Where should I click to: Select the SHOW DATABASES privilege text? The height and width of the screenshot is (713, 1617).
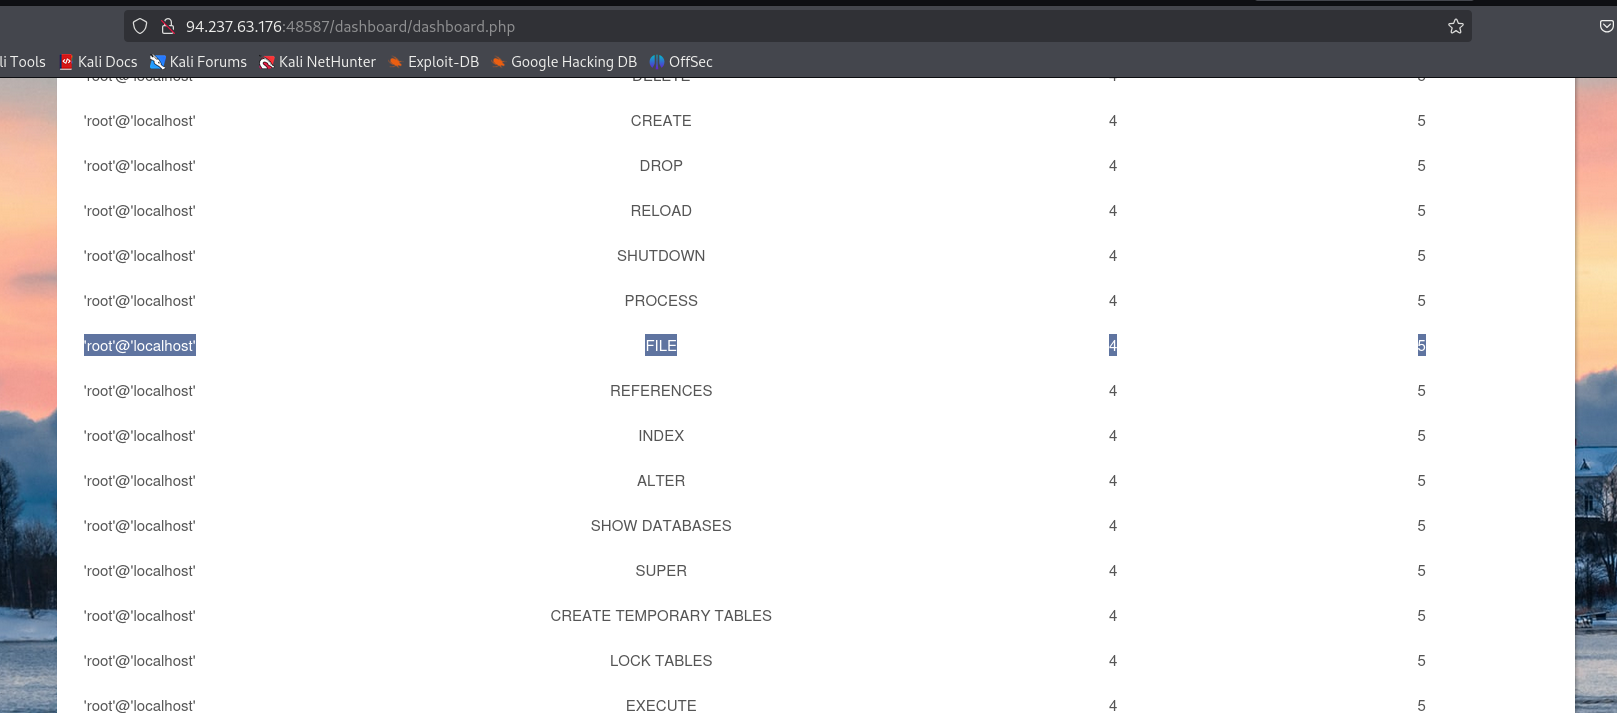[661, 526]
